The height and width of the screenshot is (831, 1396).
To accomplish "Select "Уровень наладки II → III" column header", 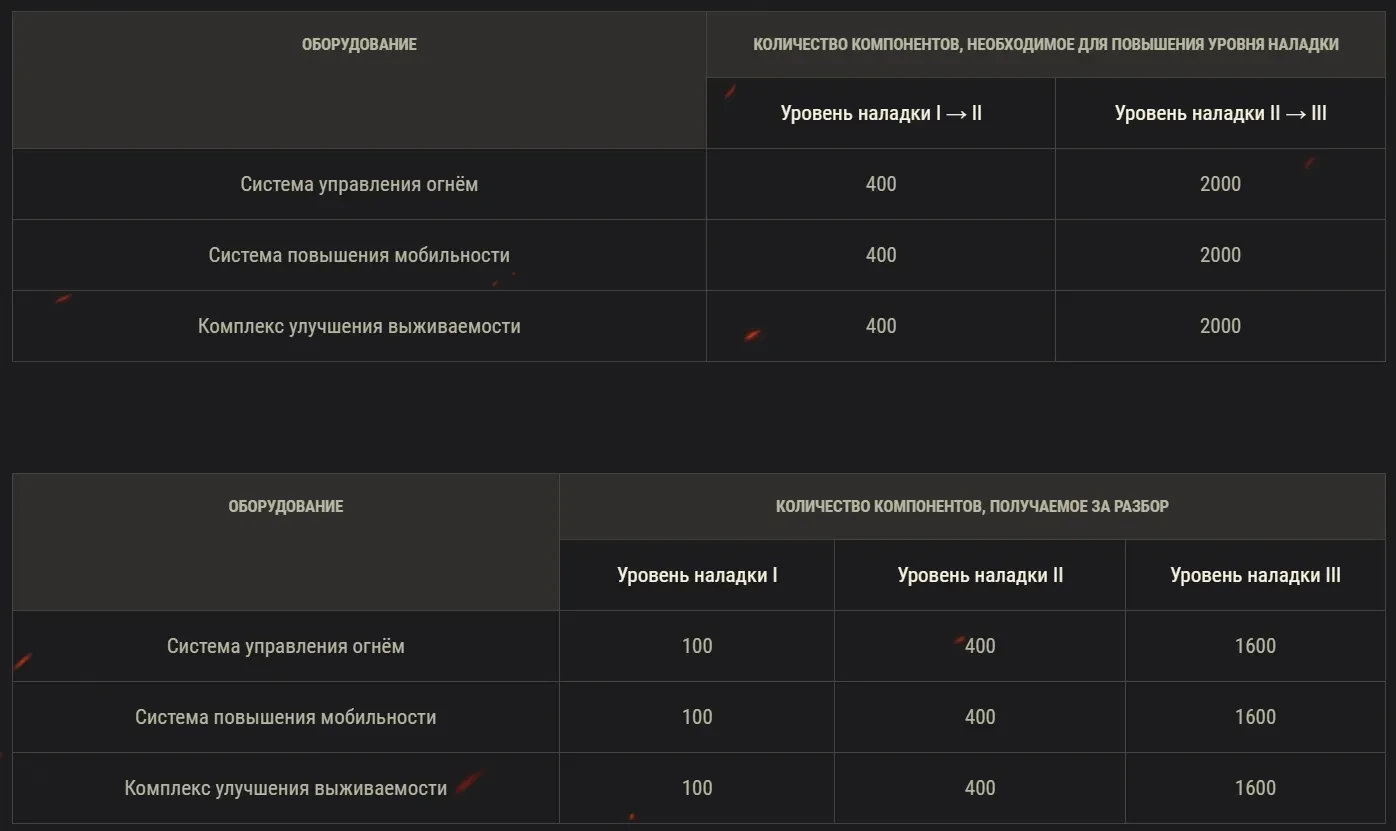I will 1220,113.
